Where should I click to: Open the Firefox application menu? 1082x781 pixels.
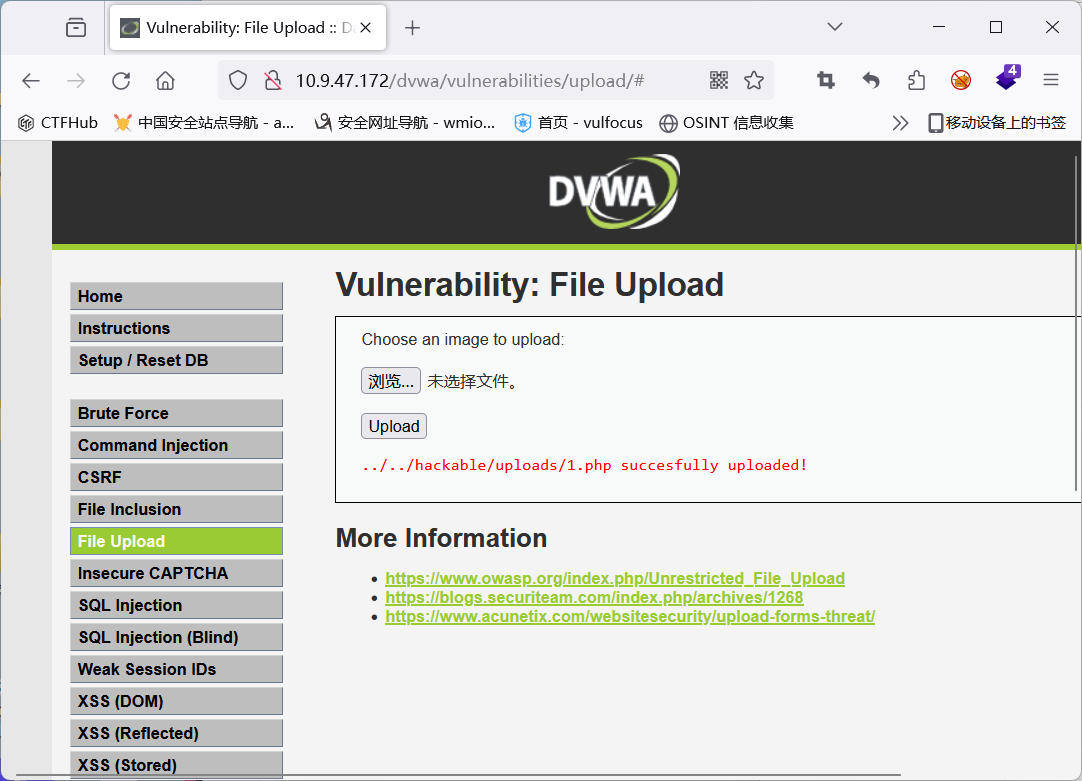(1051, 80)
